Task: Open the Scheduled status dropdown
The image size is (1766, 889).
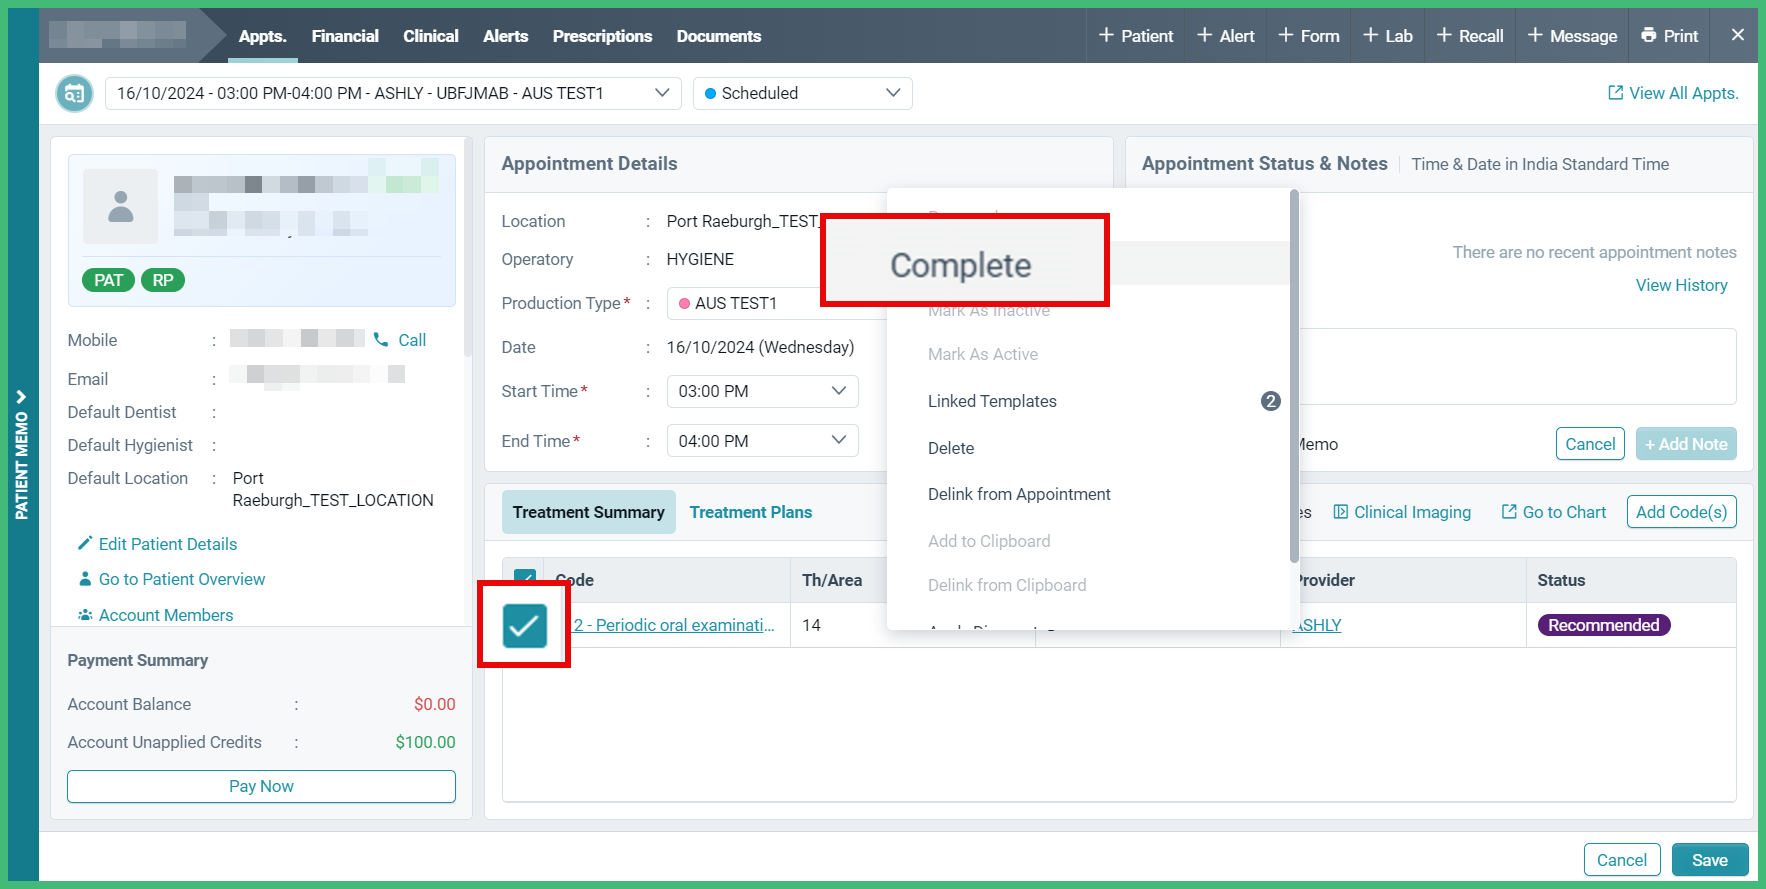Action: (x=802, y=93)
